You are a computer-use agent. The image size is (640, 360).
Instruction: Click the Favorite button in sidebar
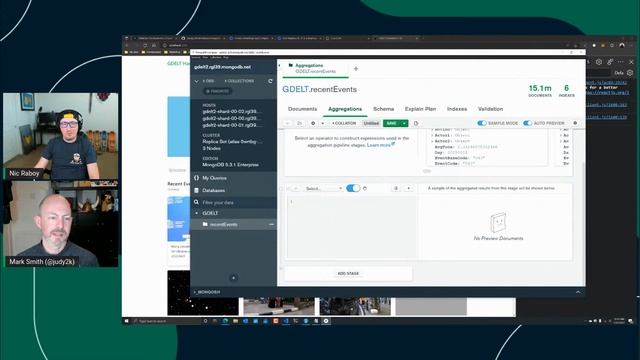click(217, 91)
